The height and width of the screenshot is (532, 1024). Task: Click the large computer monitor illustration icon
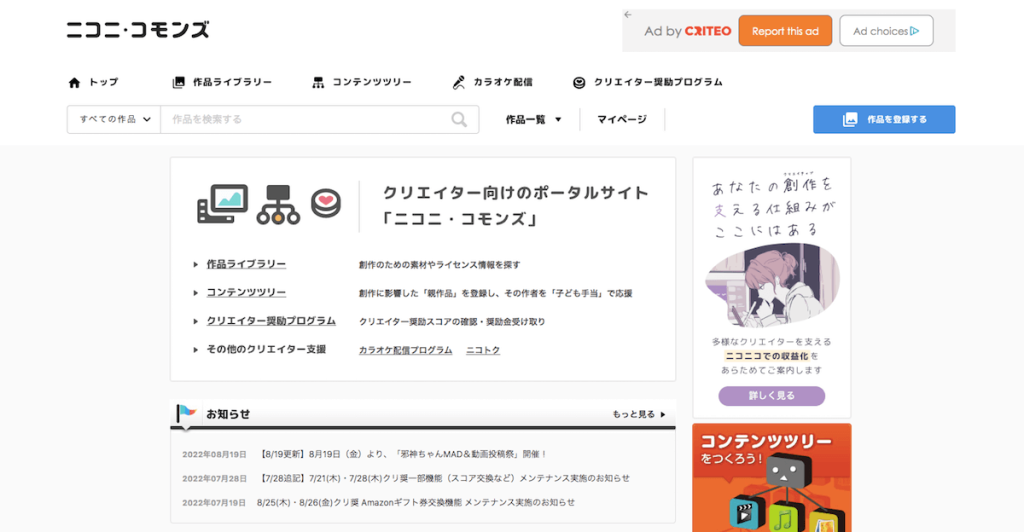tap(223, 204)
